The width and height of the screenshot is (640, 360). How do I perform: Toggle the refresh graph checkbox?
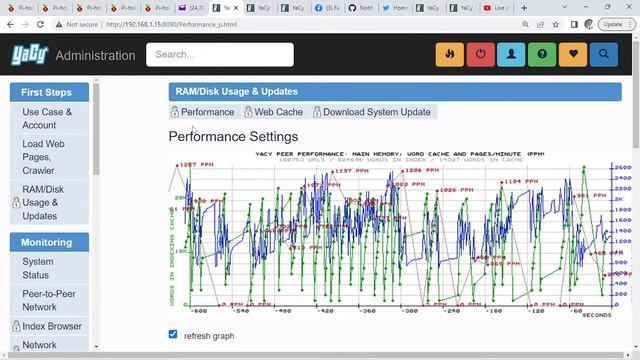pyautogui.click(x=173, y=334)
